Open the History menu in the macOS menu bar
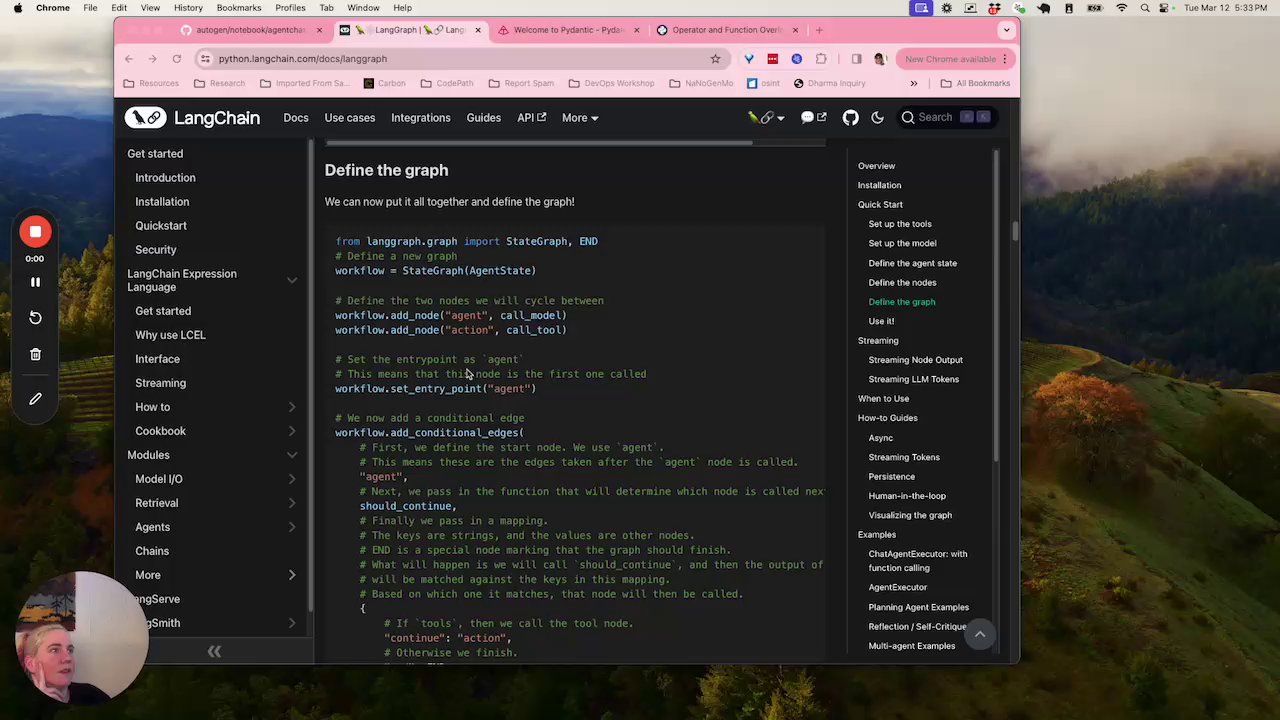Viewport: 1280px width, 720px height. coord(188,8)
